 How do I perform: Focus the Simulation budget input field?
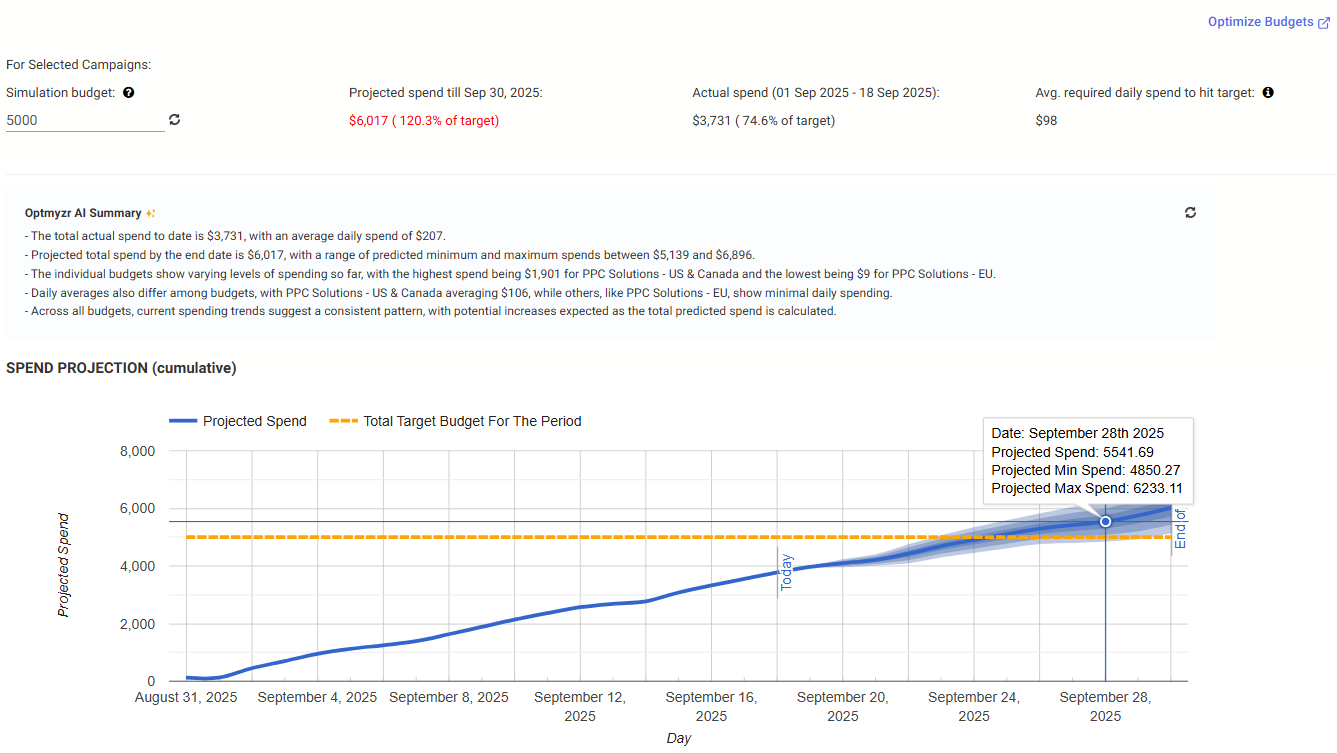click(84, 120)
